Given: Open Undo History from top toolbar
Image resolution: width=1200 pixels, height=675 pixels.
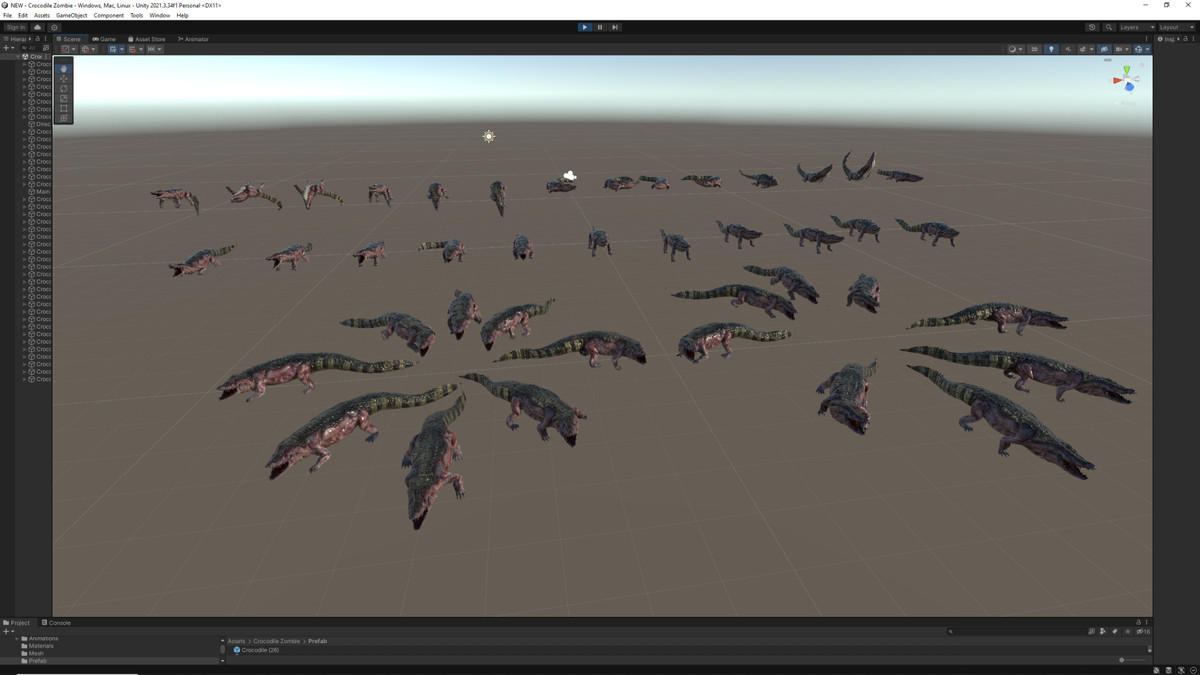Looking at the screenshot, I should point(1092,27).
